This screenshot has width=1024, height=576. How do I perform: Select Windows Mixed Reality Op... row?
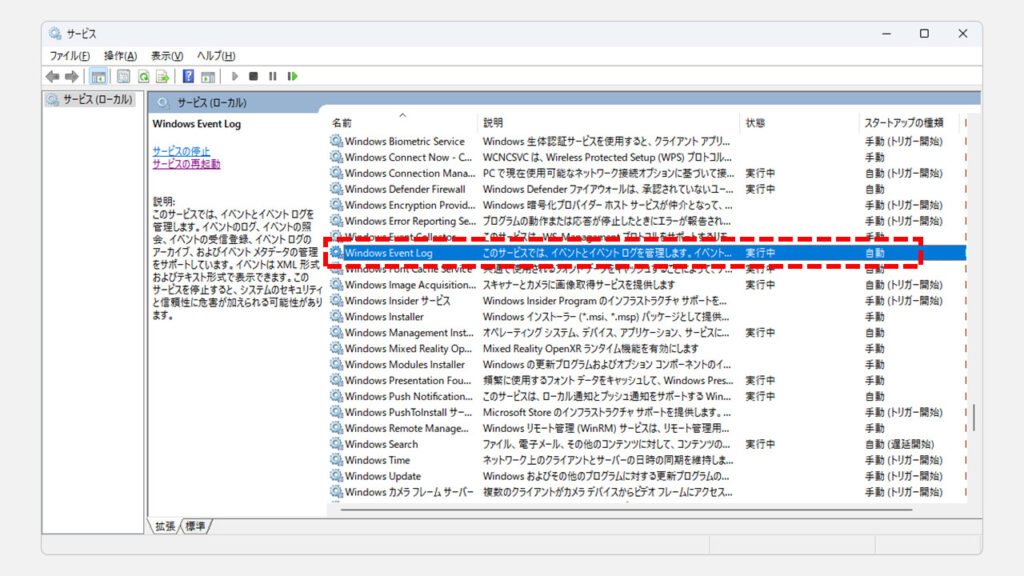[x=647, y=349]
